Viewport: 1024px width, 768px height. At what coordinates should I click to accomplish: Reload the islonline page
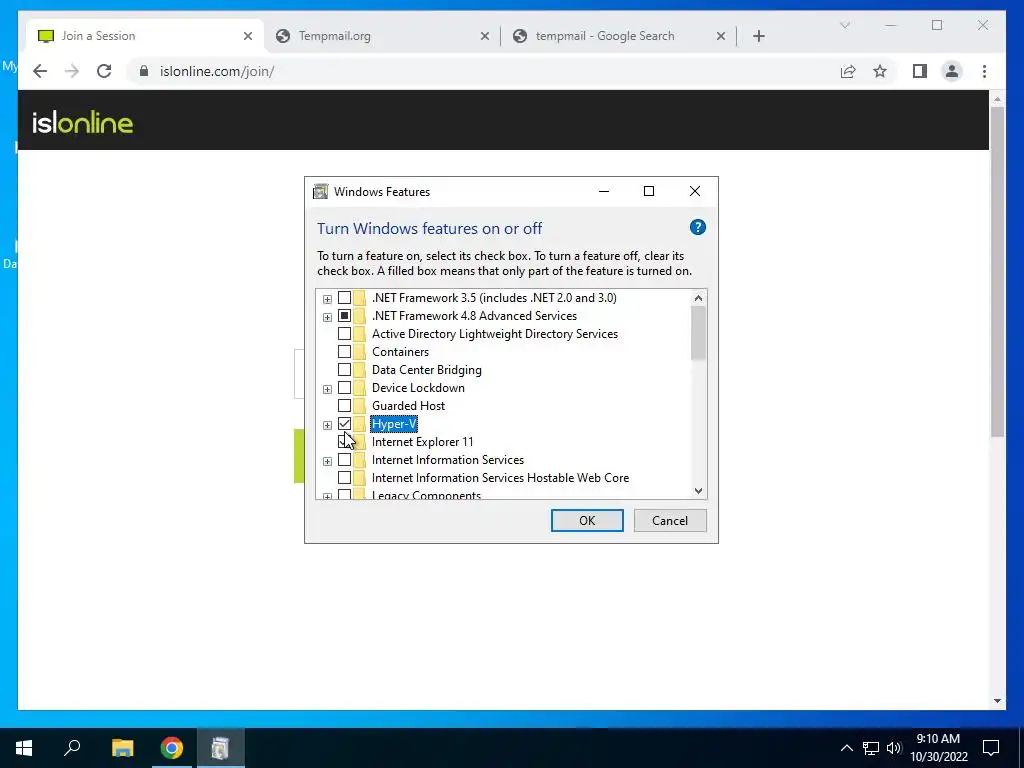click(104, 71)
